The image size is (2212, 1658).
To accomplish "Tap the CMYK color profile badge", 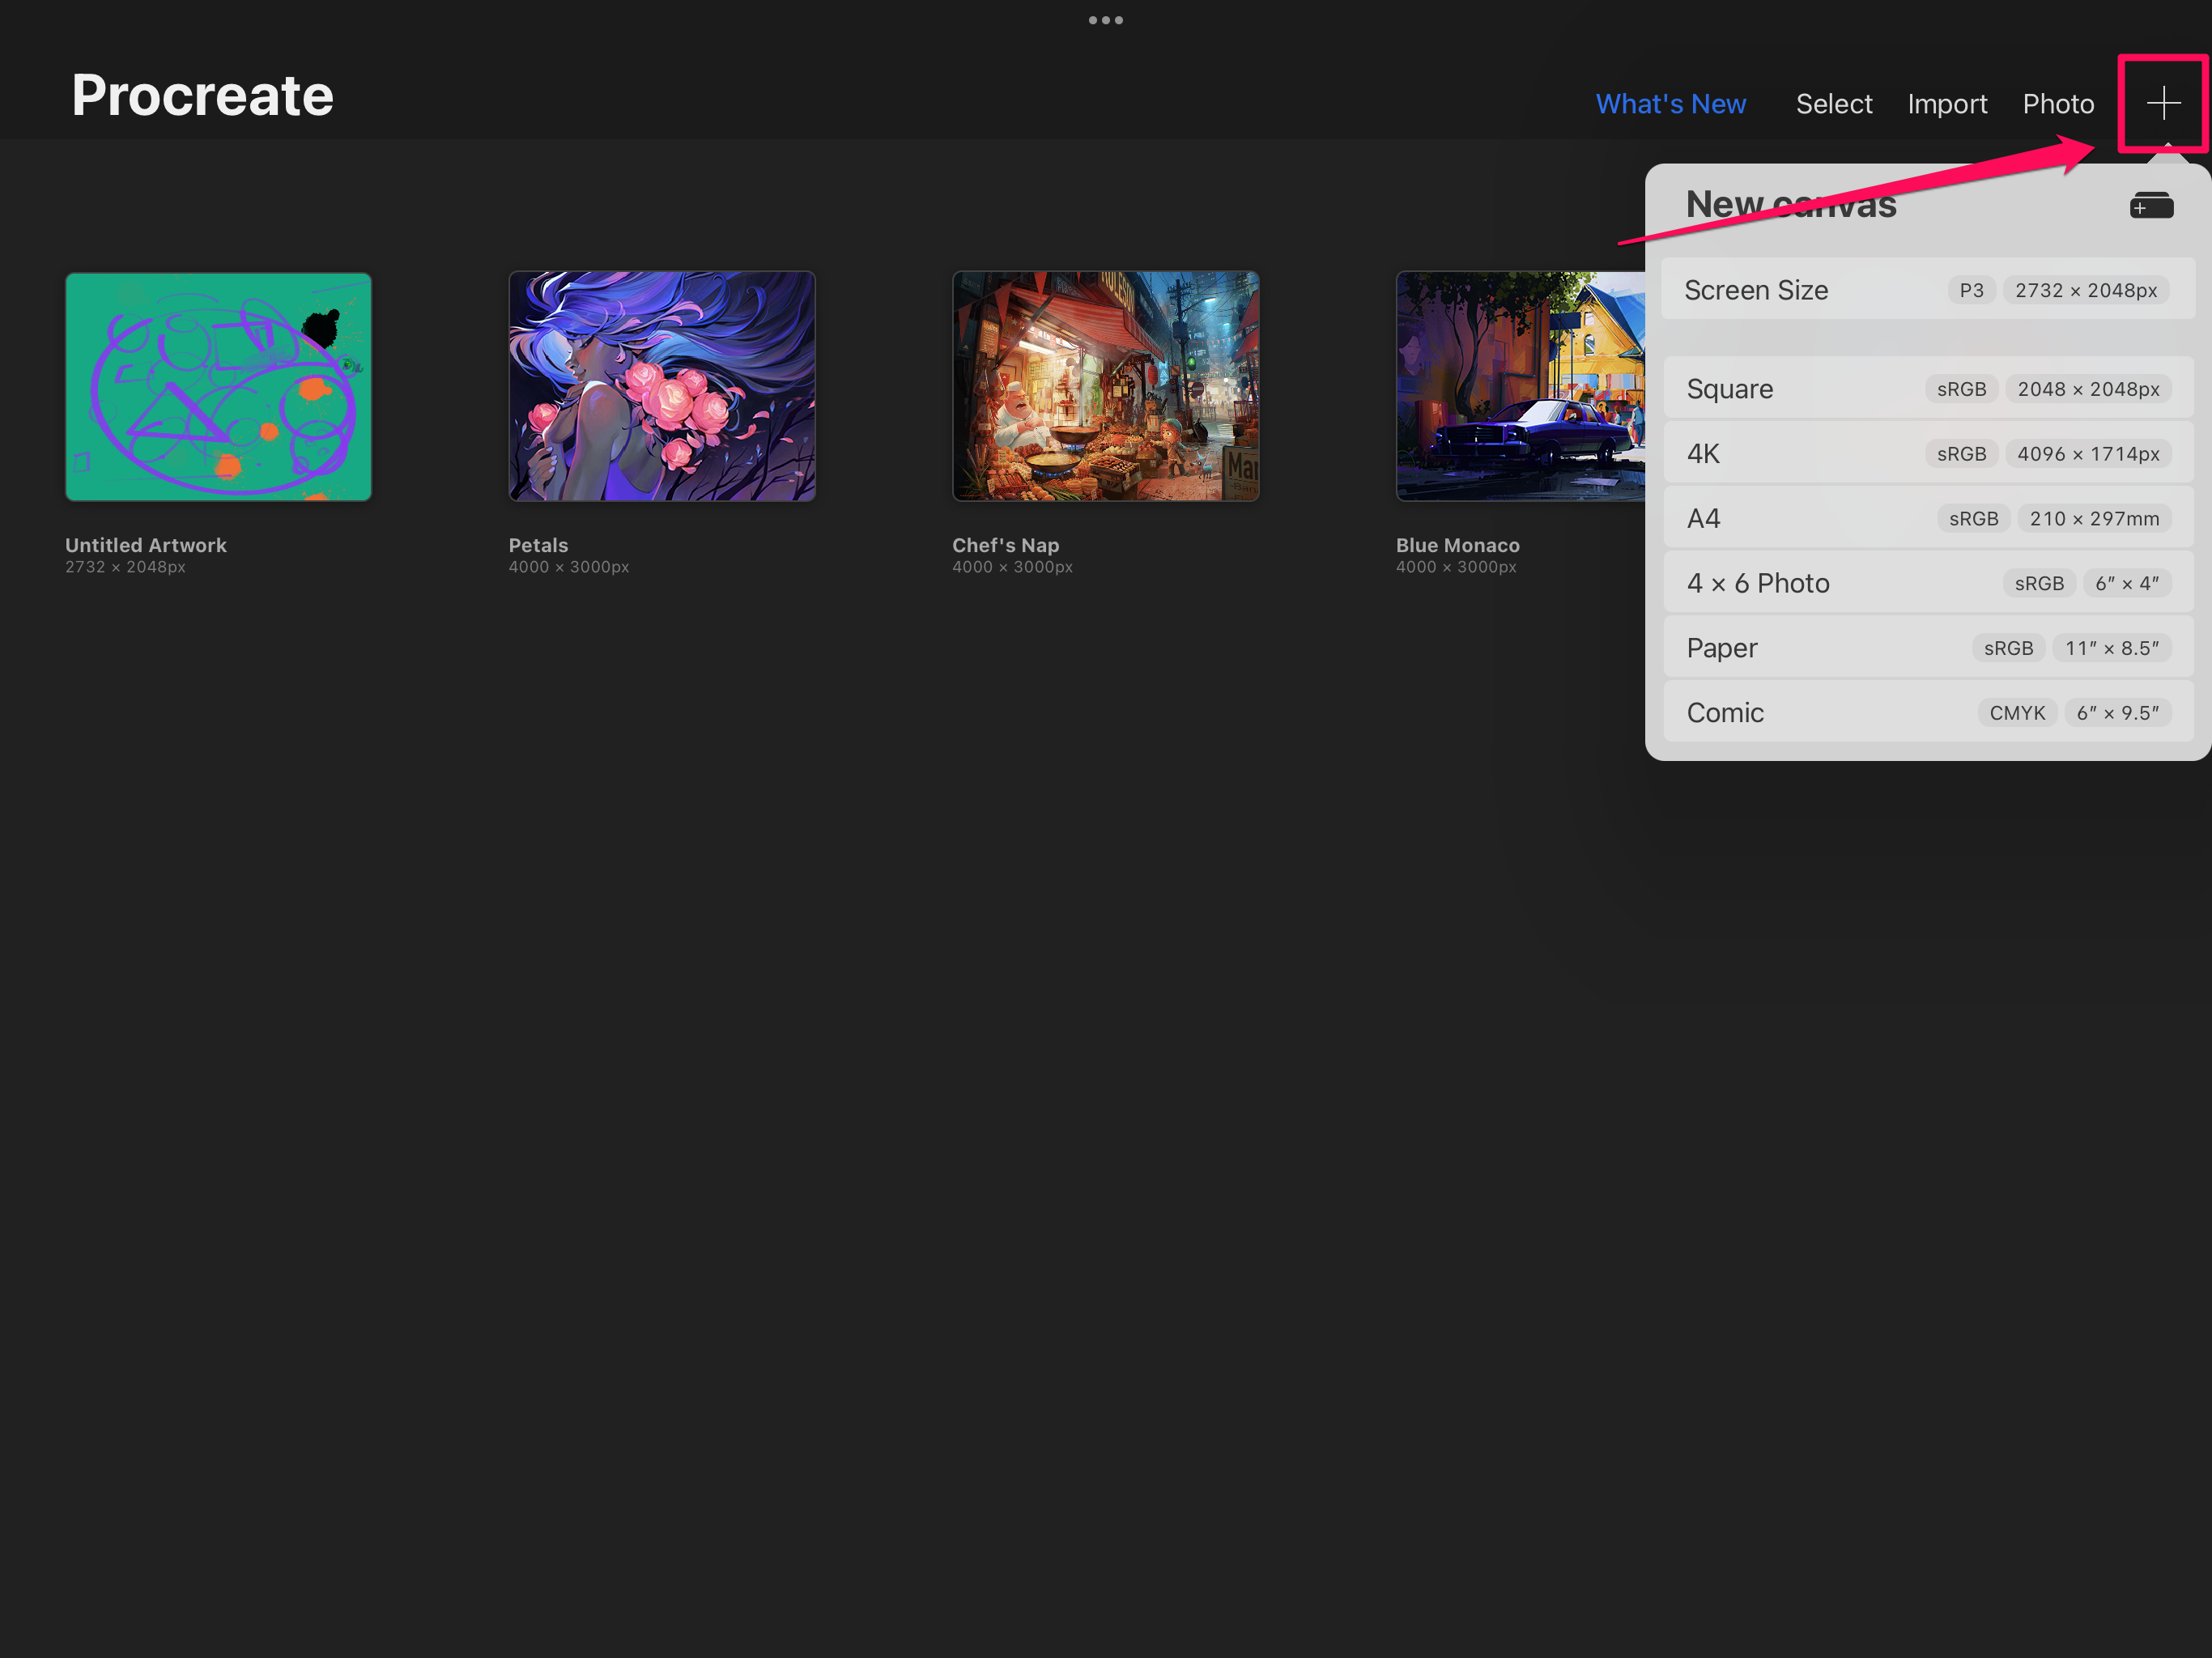I will coord(2016,713).
